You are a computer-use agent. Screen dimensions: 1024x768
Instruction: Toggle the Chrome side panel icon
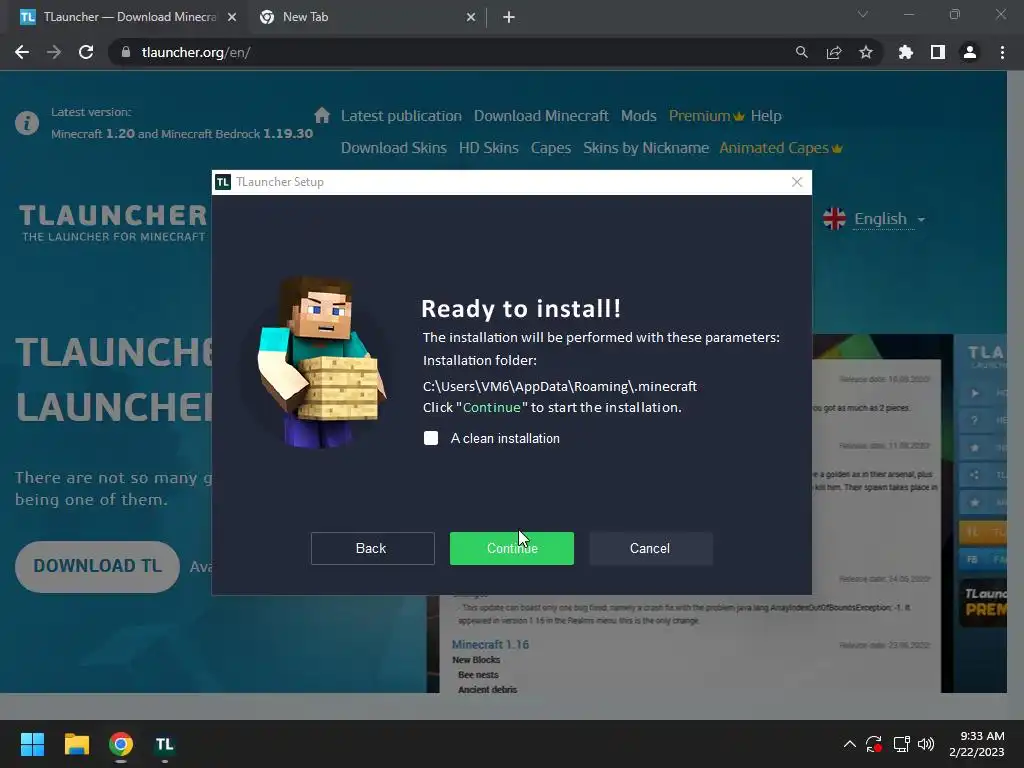pos(938,52)
